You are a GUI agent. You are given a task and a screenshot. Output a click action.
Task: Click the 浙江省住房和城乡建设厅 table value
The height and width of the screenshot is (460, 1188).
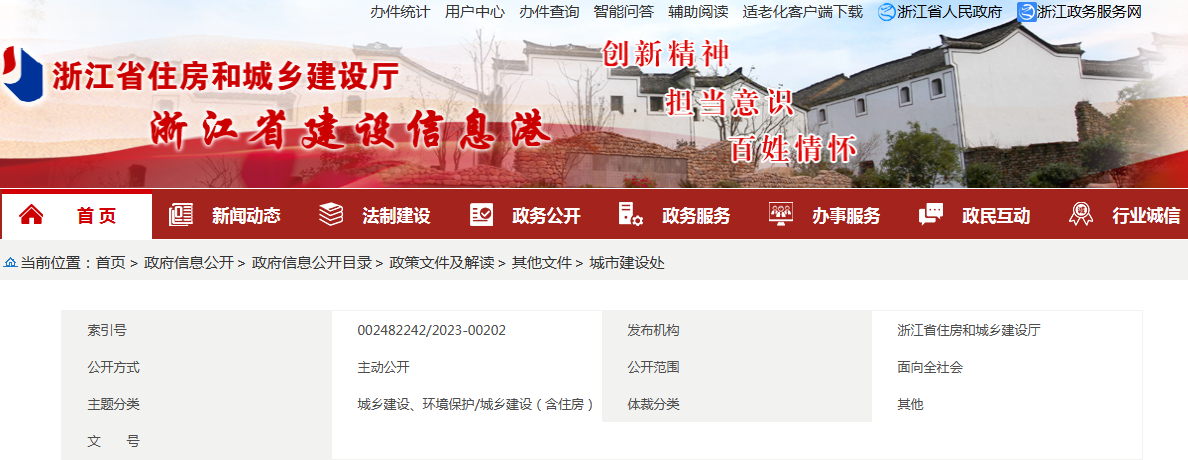click(969, 330)
